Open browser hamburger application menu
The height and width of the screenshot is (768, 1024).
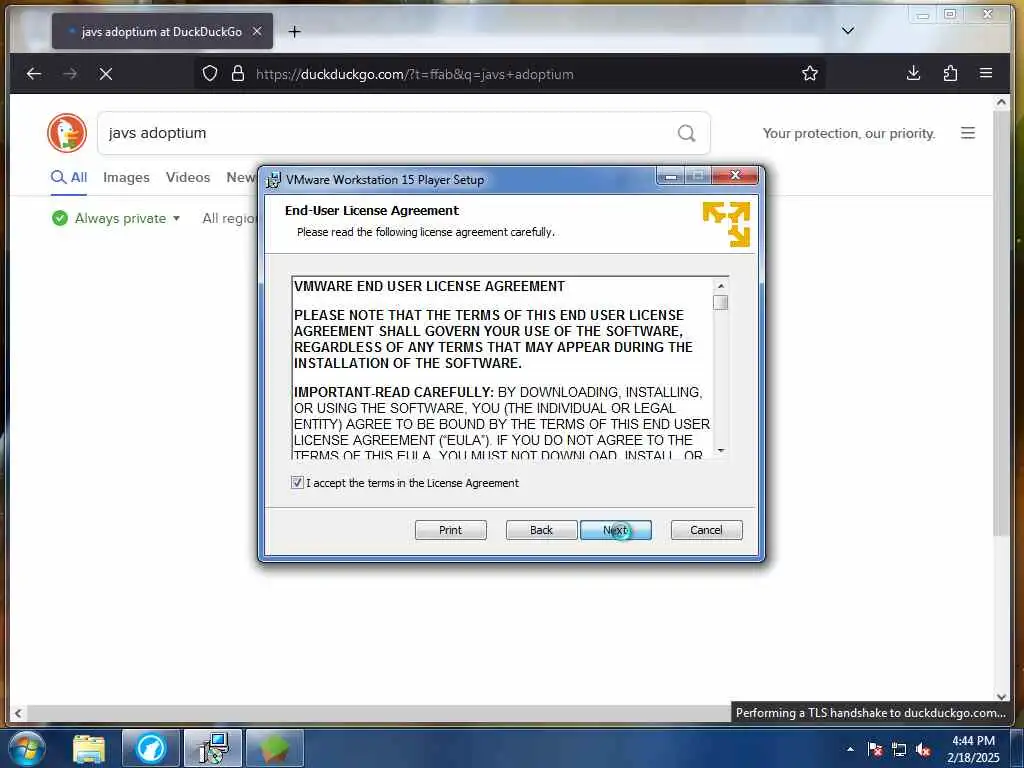pyautogui.click(x=986, y=73)
